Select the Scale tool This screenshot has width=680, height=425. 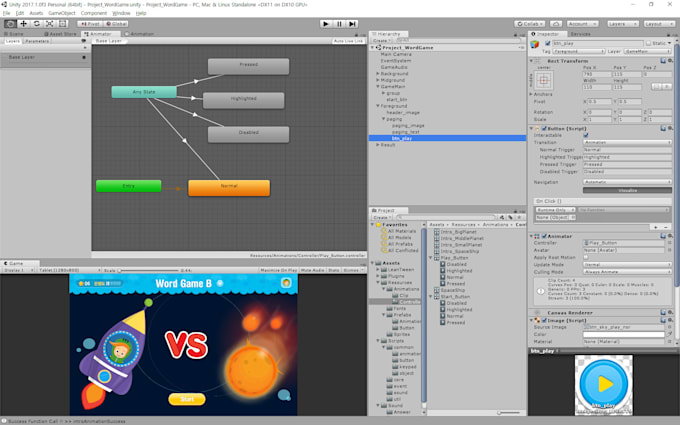(x=51, y=23)
